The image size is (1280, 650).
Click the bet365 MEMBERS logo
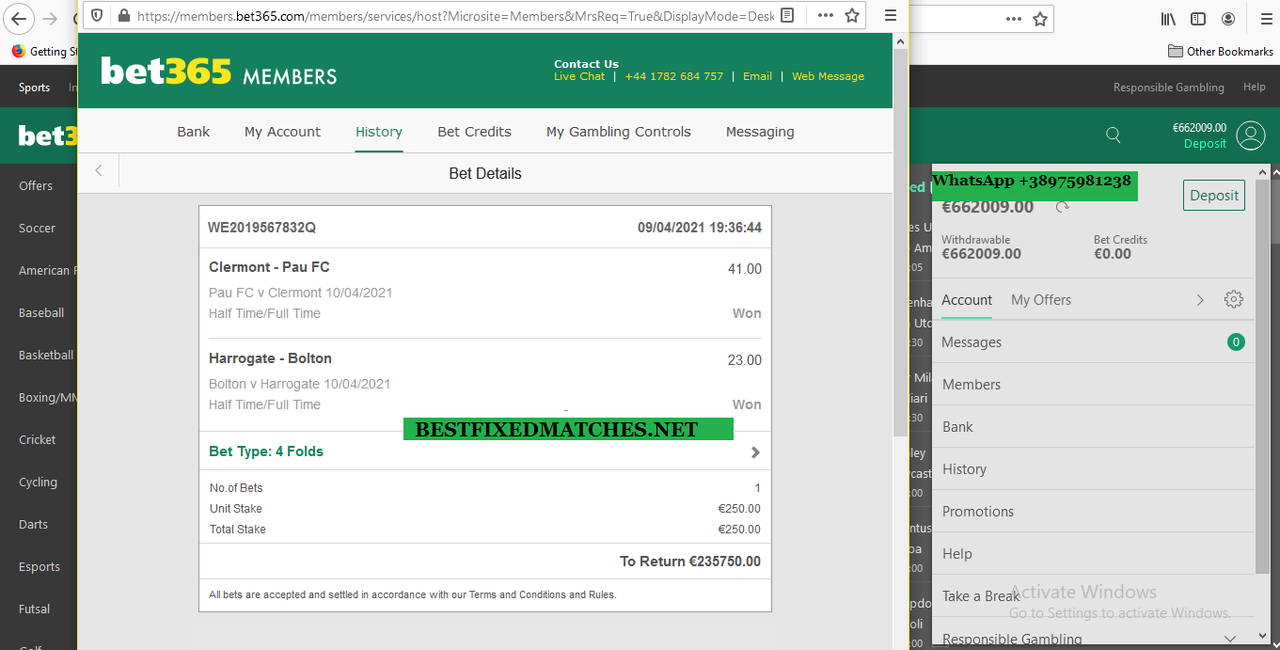tap(219, 72)
